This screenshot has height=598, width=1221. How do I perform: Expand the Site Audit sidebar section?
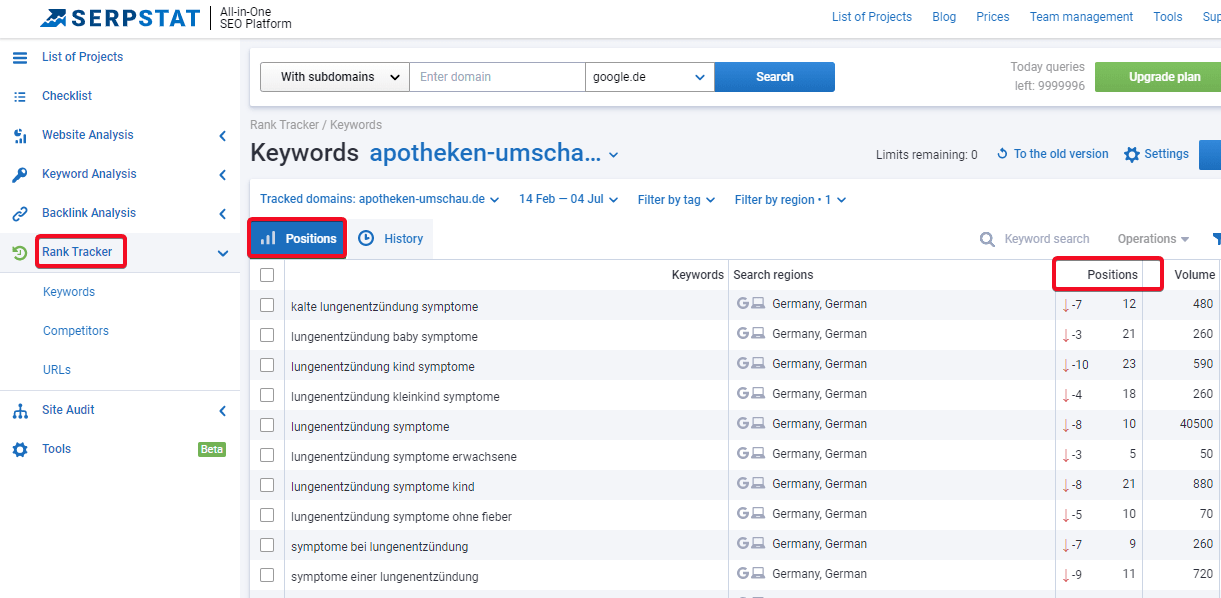pos(222,410)
